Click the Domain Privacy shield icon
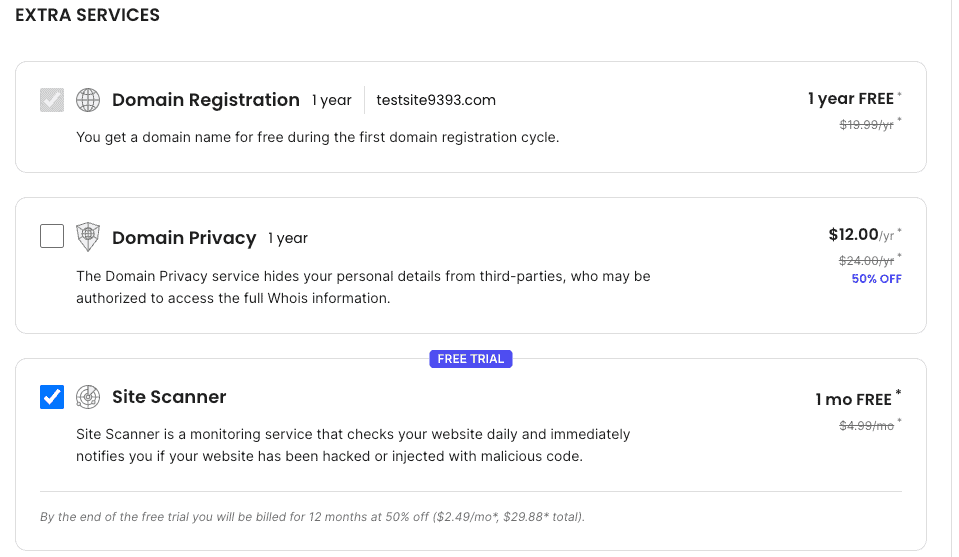 pos(89,237)
